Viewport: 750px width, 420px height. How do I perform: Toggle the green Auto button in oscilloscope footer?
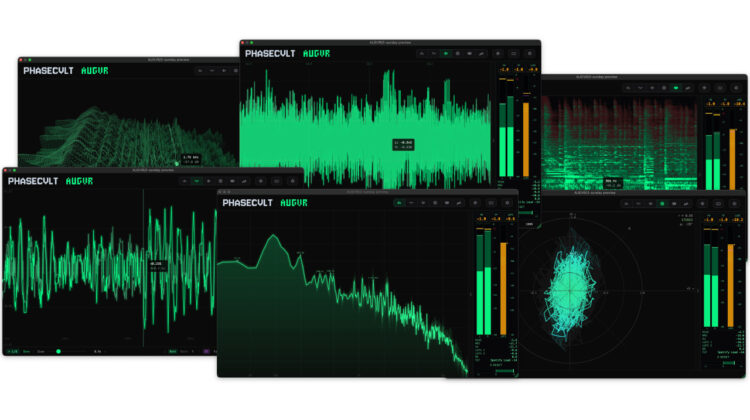click(173, 351)
